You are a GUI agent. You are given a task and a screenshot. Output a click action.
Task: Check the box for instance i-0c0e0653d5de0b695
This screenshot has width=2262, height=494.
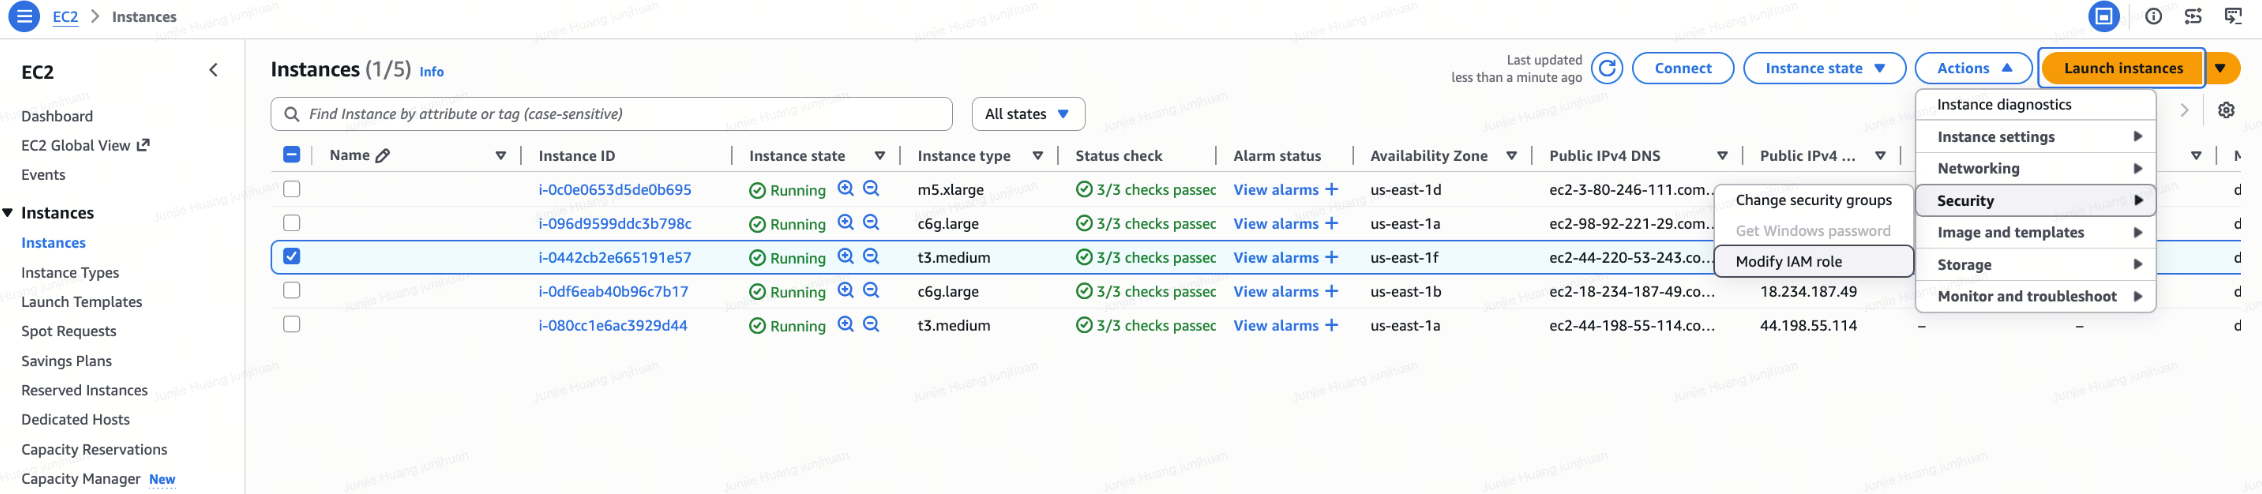(292, 189)
